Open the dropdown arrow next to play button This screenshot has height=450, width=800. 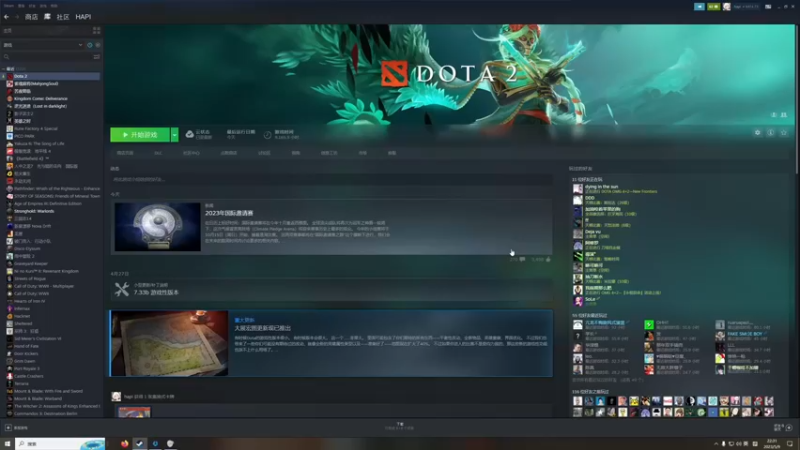(x=174, y=135)
